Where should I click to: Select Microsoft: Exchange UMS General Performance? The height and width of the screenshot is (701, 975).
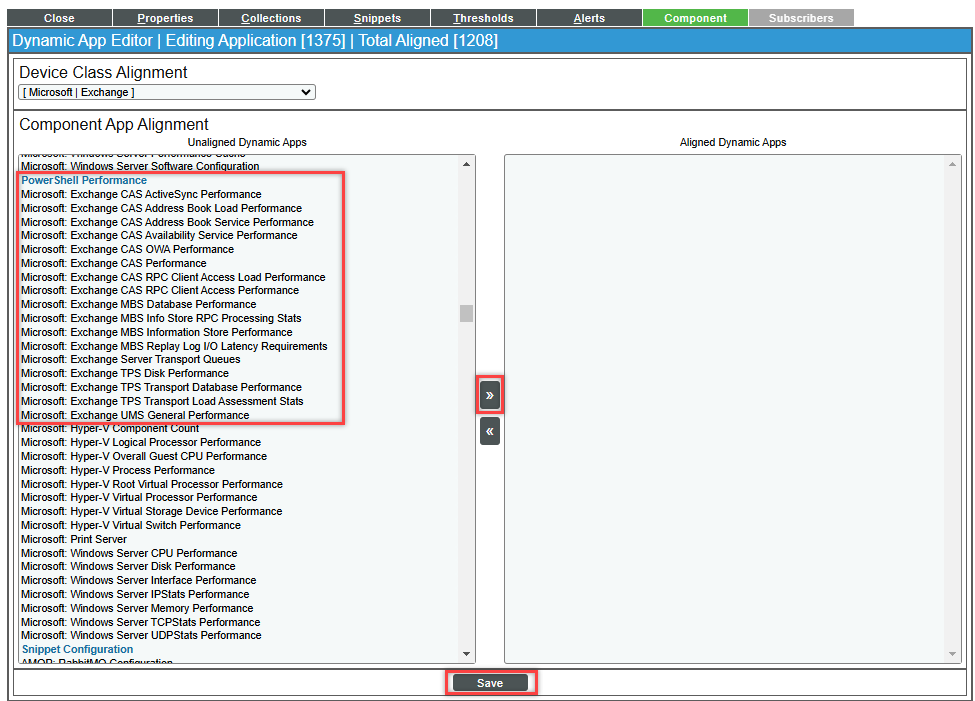135,415
